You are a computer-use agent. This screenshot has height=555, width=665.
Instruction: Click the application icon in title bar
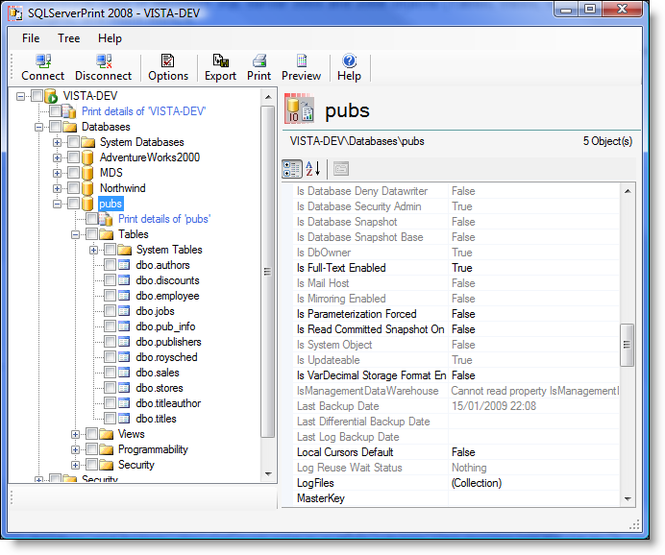coord(16,14)
